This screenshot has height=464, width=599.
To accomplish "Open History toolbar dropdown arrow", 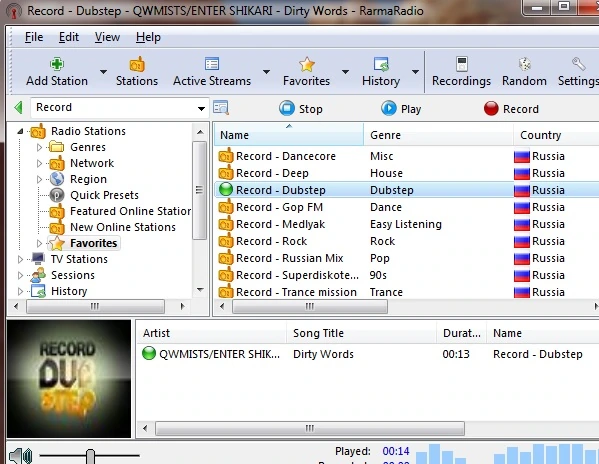I will pos(415,72).
